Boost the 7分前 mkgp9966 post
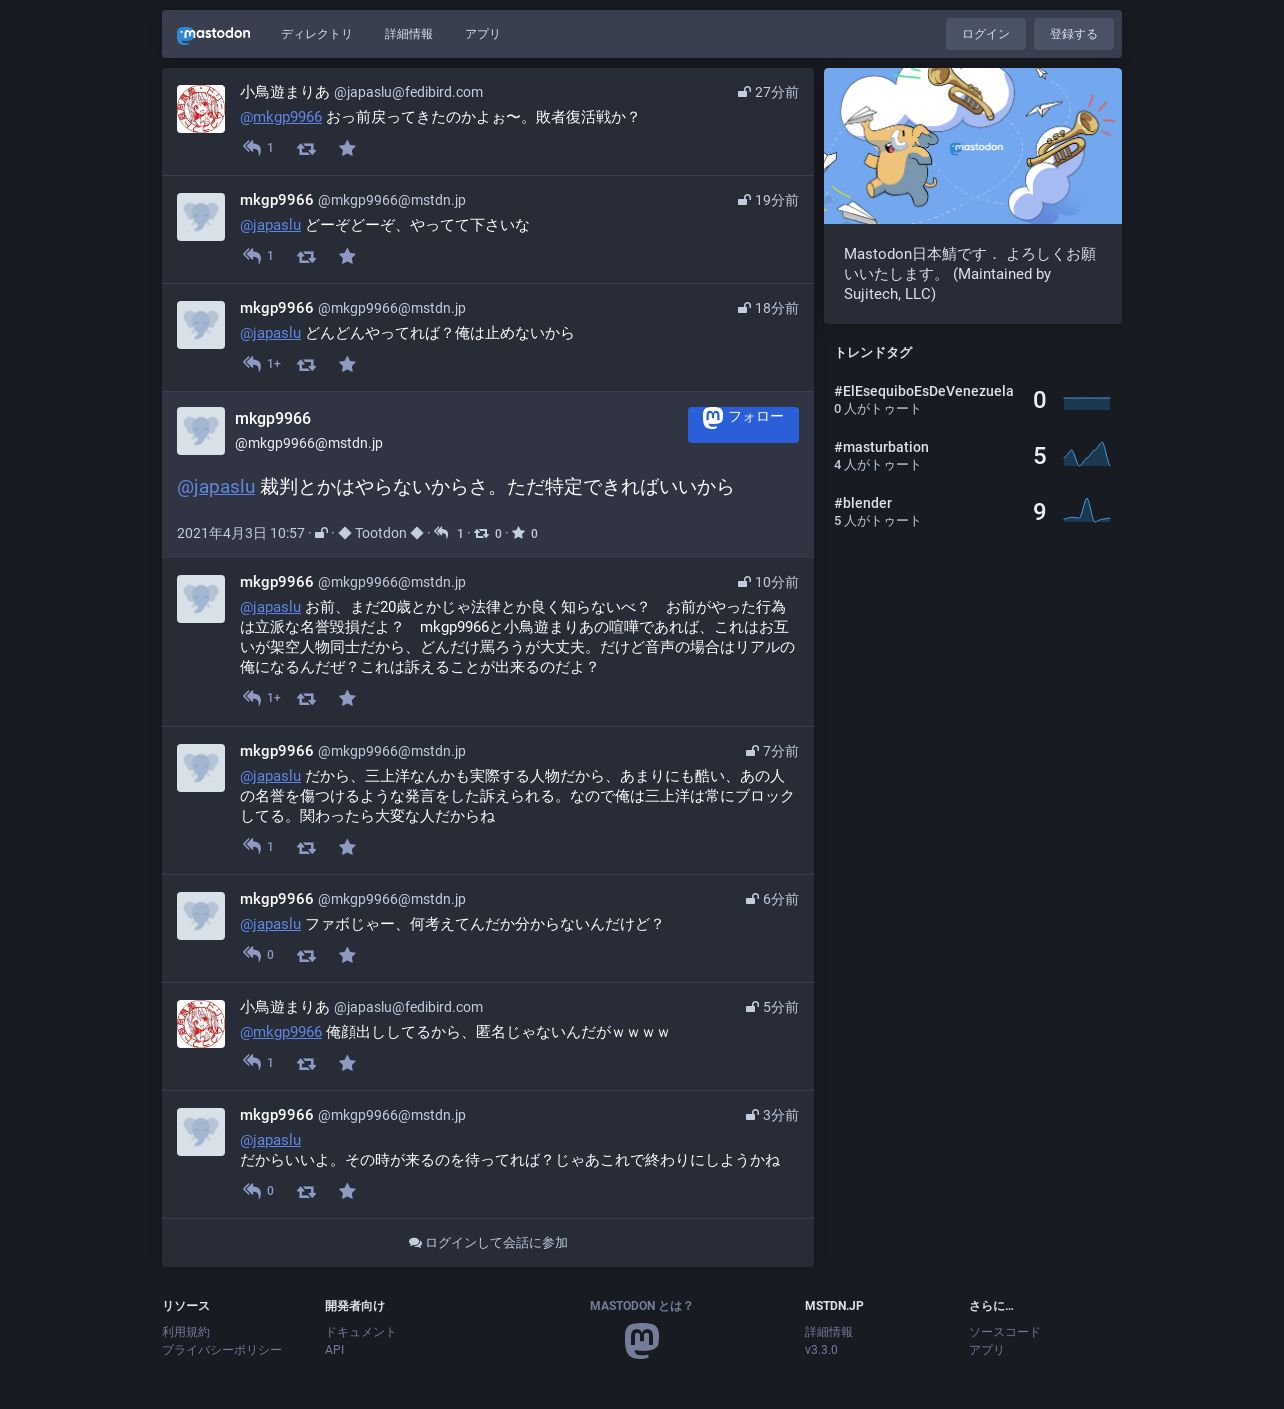The height and width of the screenshot is (1409, 1284). [x=306, y=847]
